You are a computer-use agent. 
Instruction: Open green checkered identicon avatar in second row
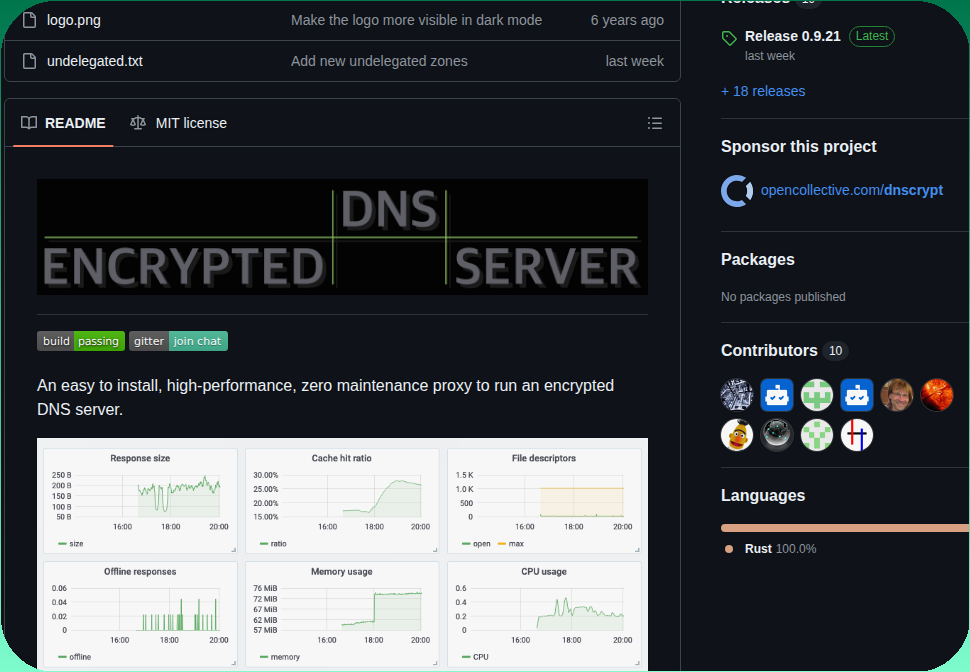pos(817,435)
